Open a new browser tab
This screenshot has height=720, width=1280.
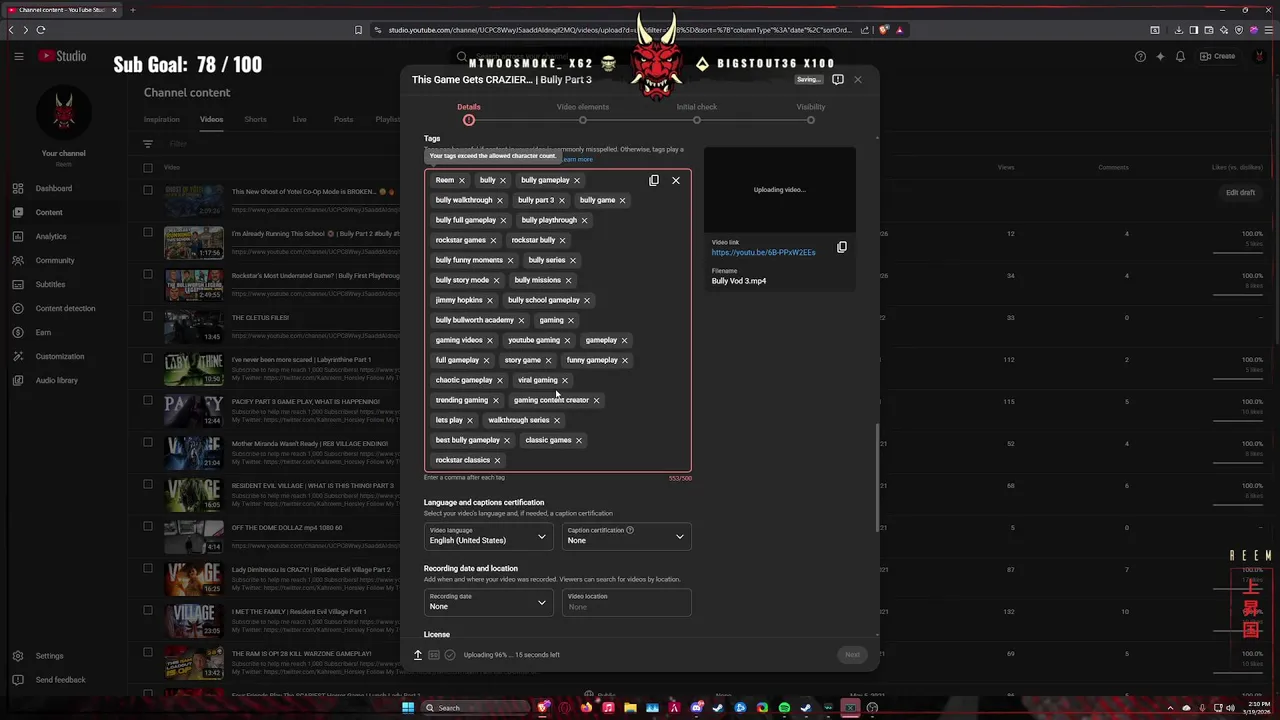click(x=132, y=10)
